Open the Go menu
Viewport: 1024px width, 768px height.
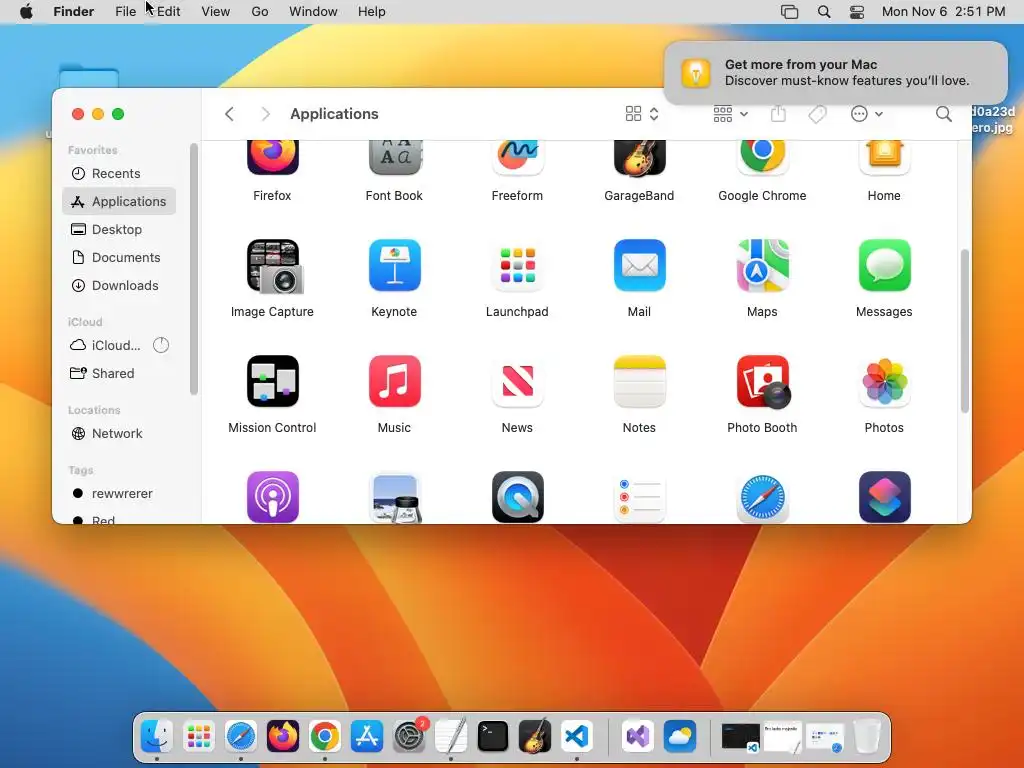260,12
